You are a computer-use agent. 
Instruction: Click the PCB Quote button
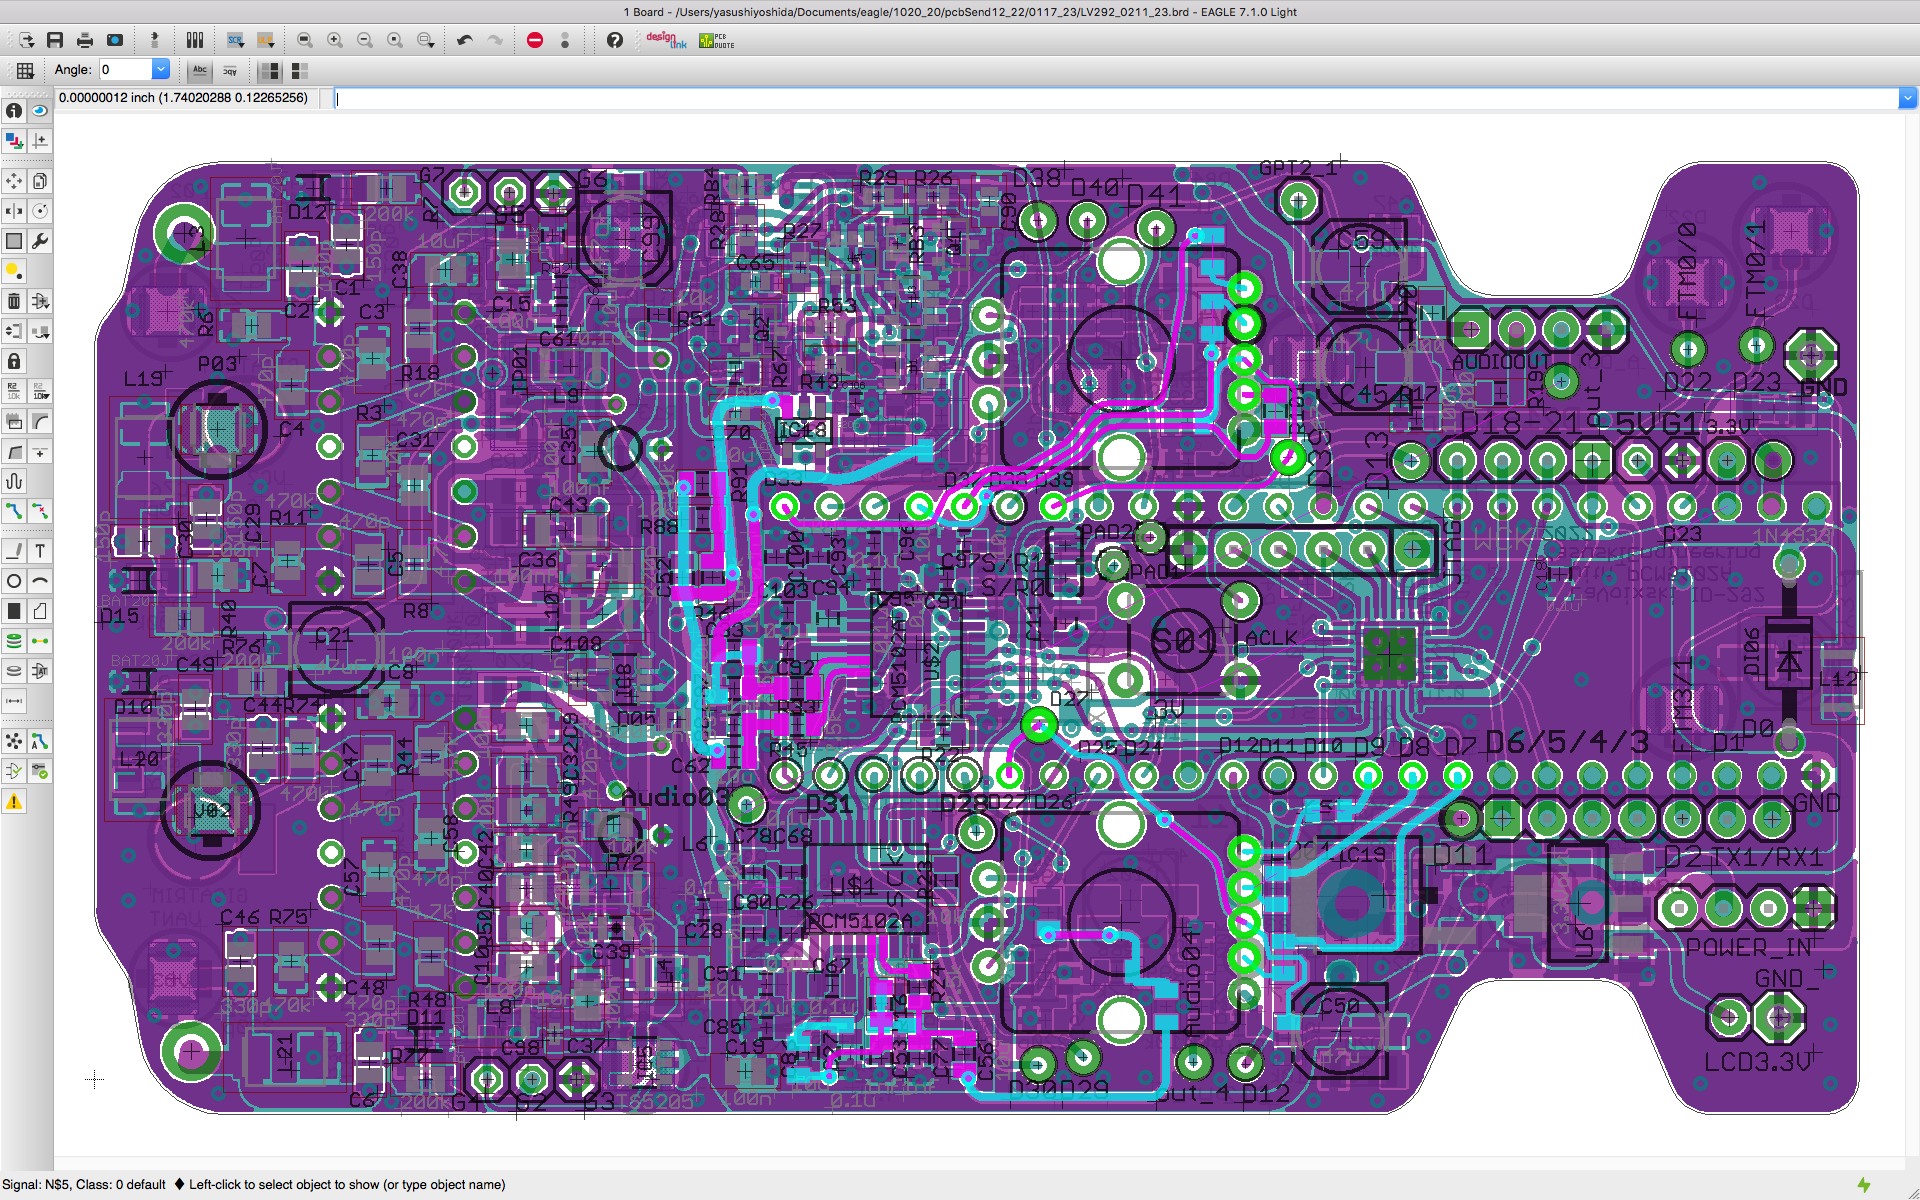pos(716,40)
